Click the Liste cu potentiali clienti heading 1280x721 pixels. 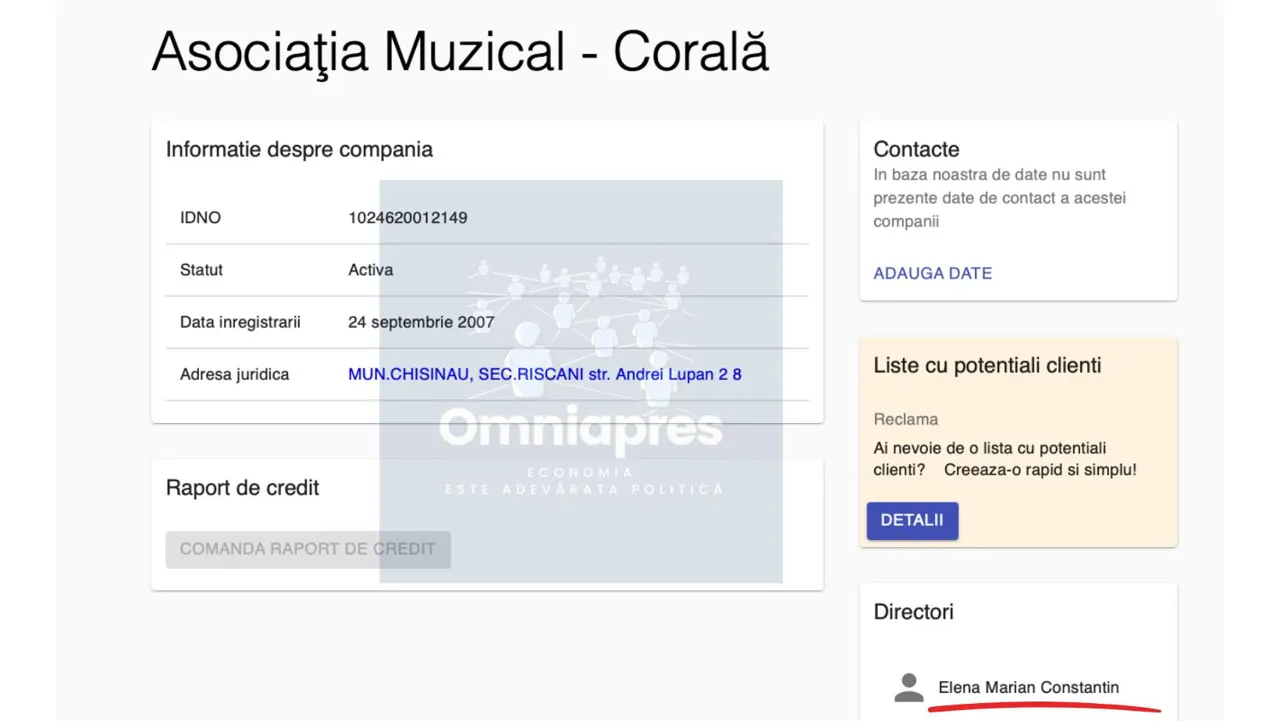[987, 366]
